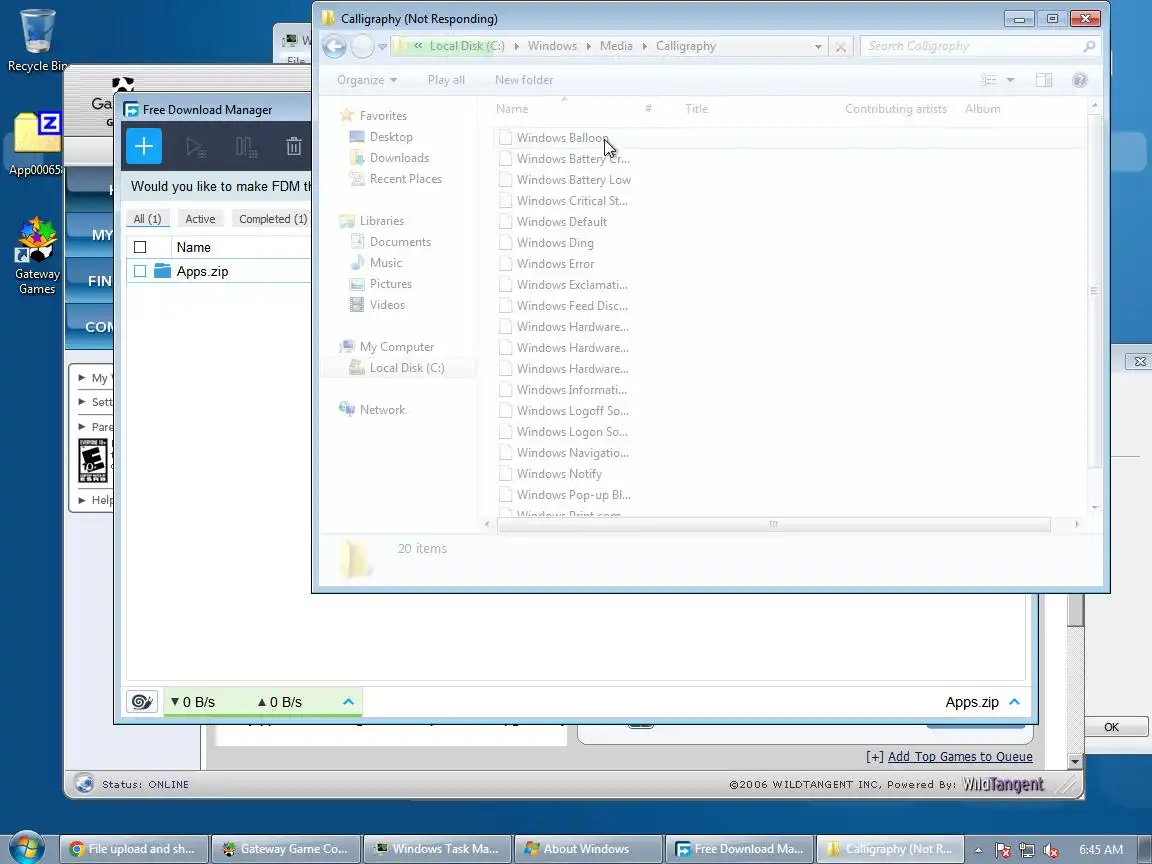Expand FDM speed panel chevron

point(348,702)
